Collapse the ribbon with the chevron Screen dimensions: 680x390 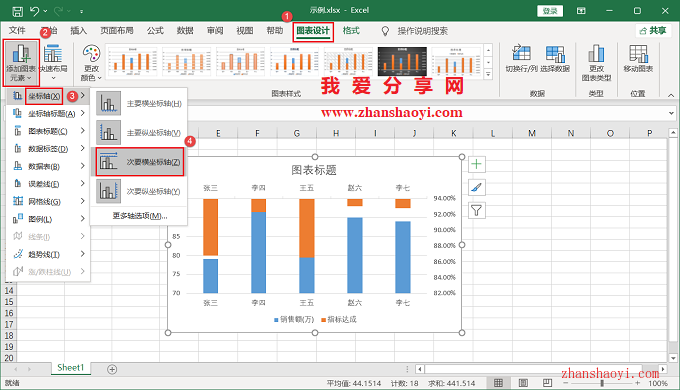pyautogui.click(x=671, y=95)
